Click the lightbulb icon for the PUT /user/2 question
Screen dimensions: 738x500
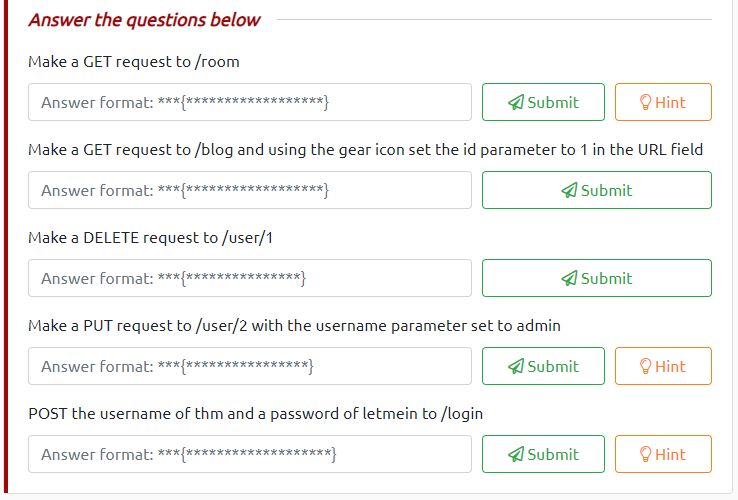[x=645, y=366]
